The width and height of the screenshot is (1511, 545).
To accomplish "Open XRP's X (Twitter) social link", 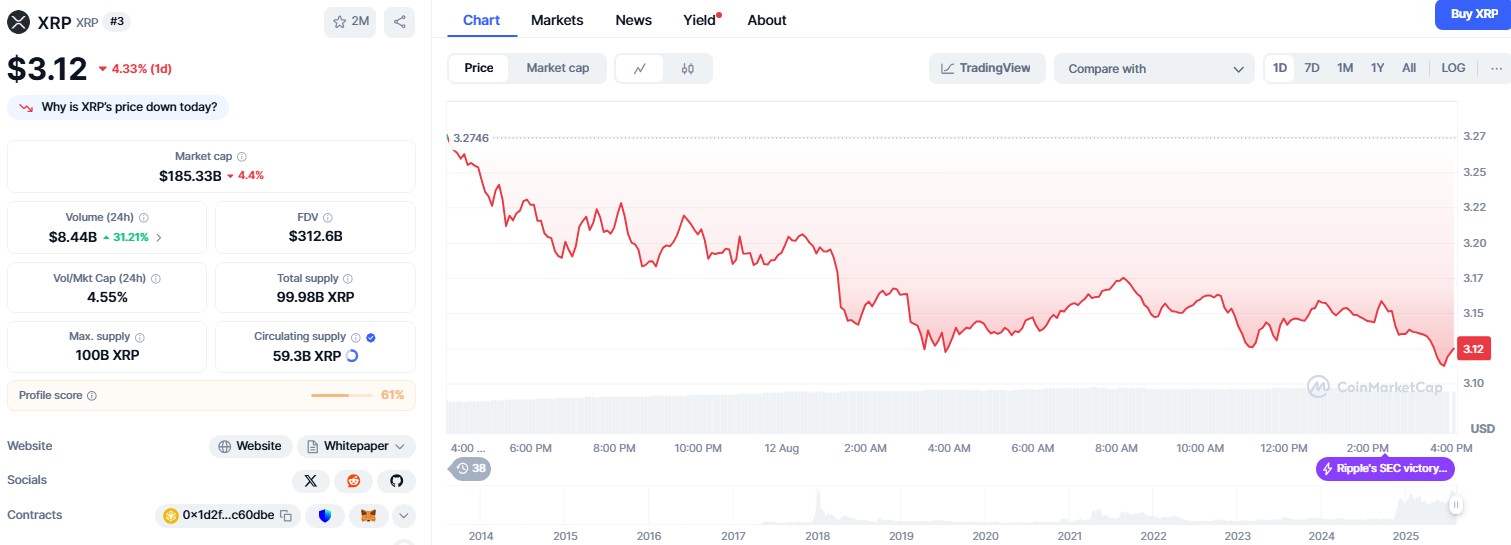I will coord(310,481).
